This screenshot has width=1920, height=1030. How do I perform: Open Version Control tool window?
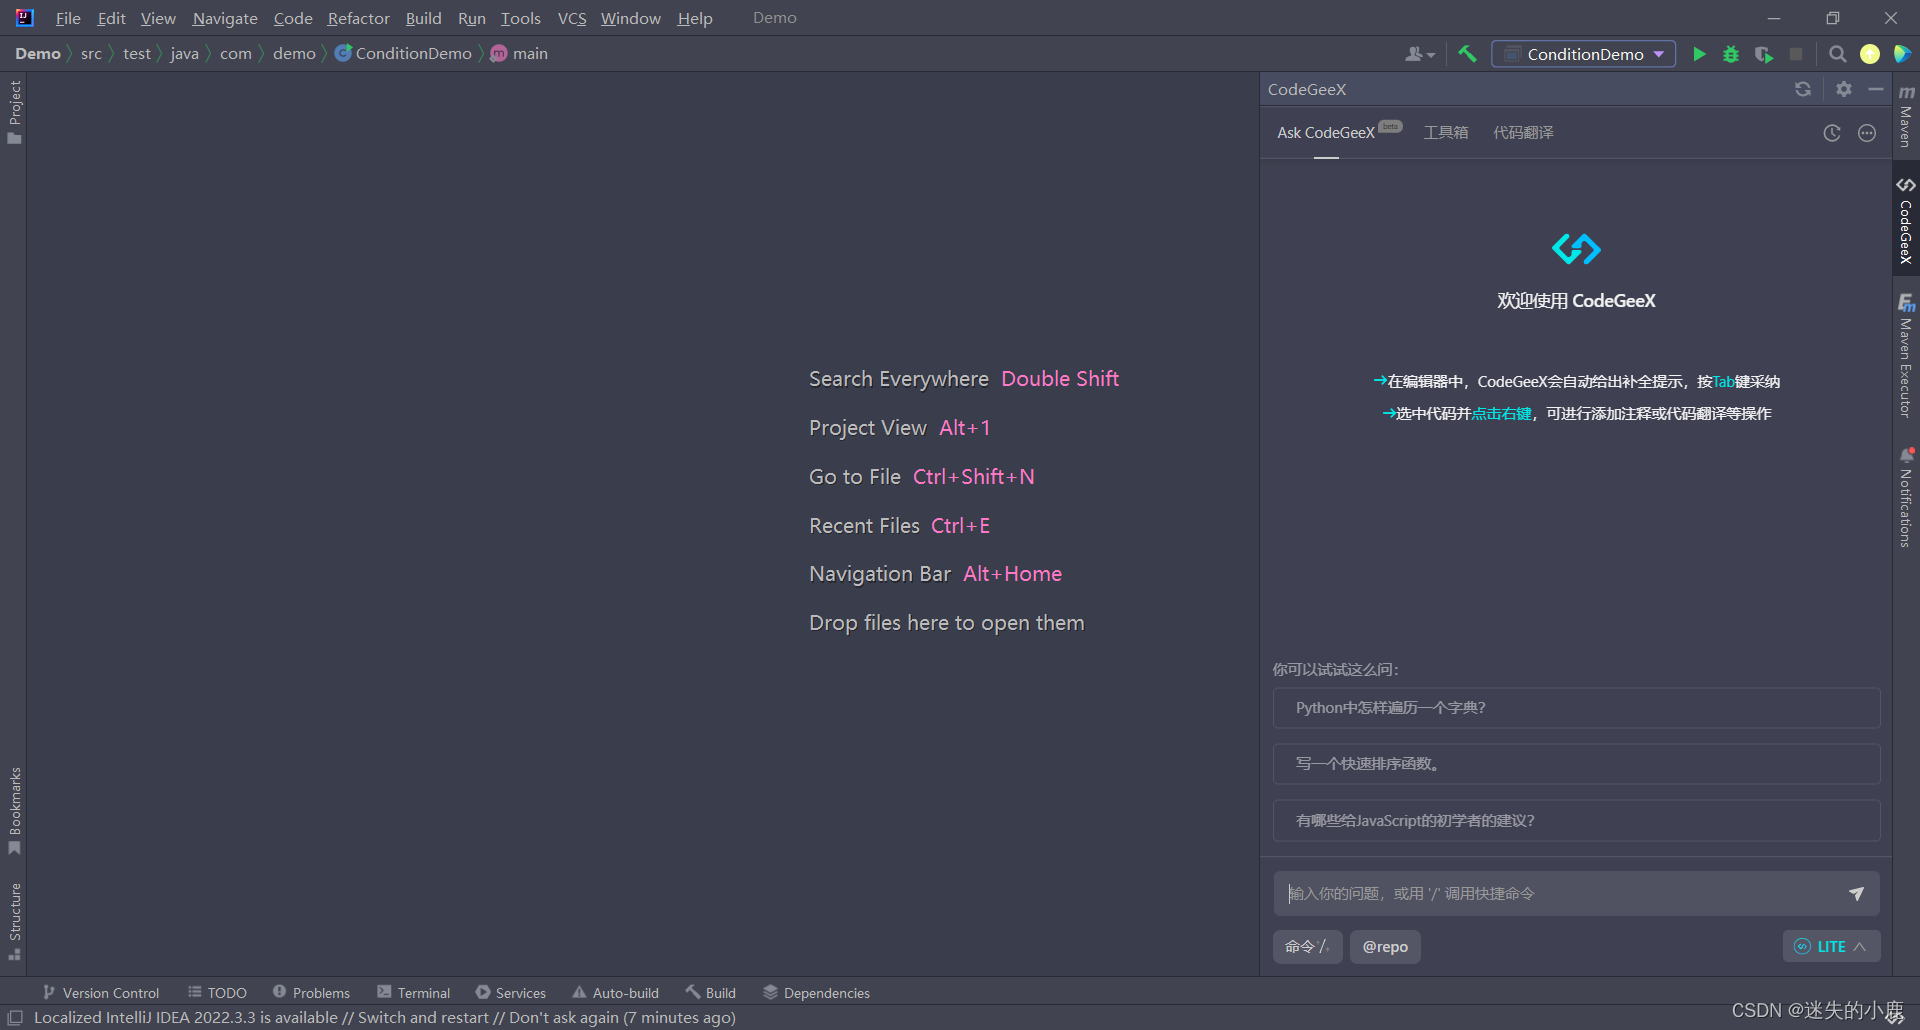pos(101,993)
